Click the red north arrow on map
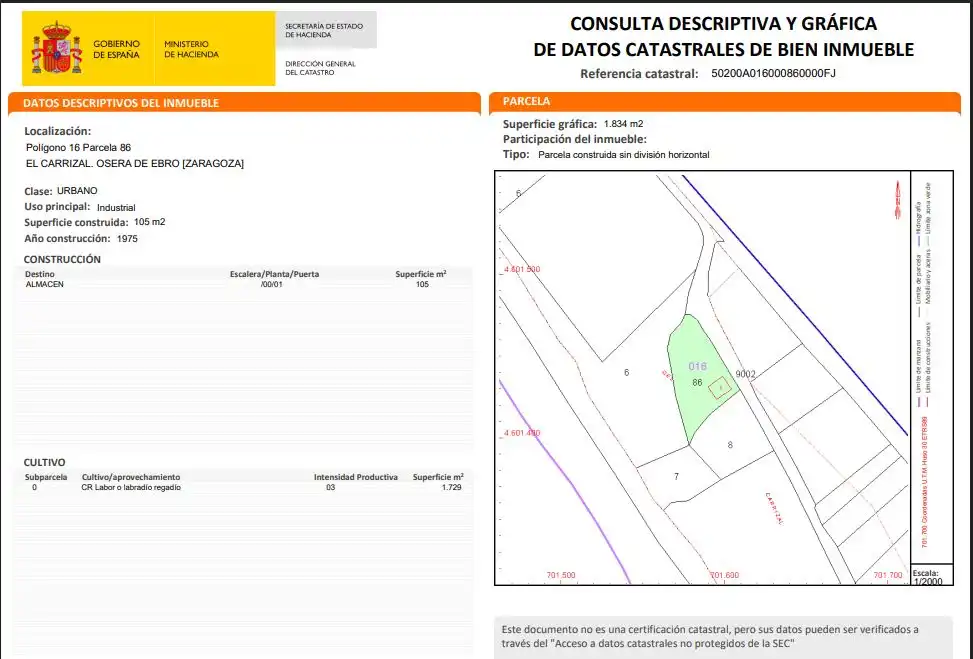The width and height of the screenshot is (973, 659). click(x=897, y=200)
